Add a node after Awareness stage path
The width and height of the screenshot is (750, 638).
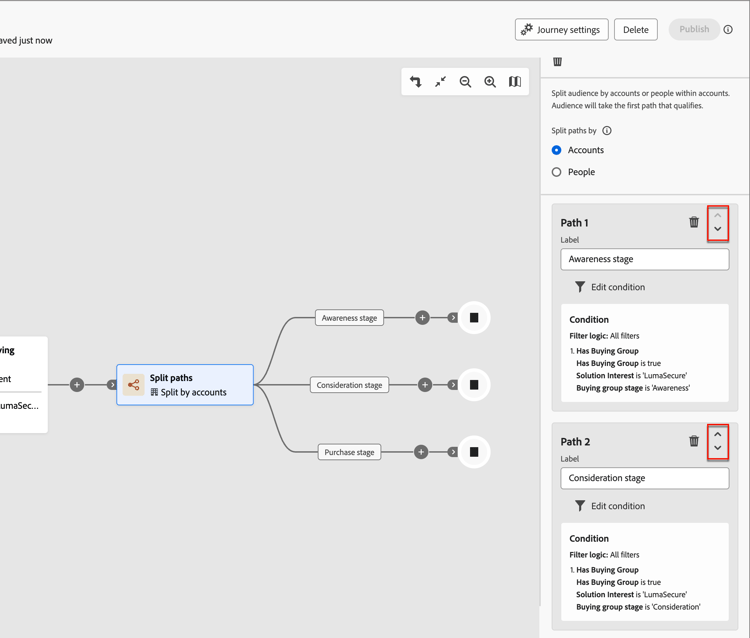[422, 318]
